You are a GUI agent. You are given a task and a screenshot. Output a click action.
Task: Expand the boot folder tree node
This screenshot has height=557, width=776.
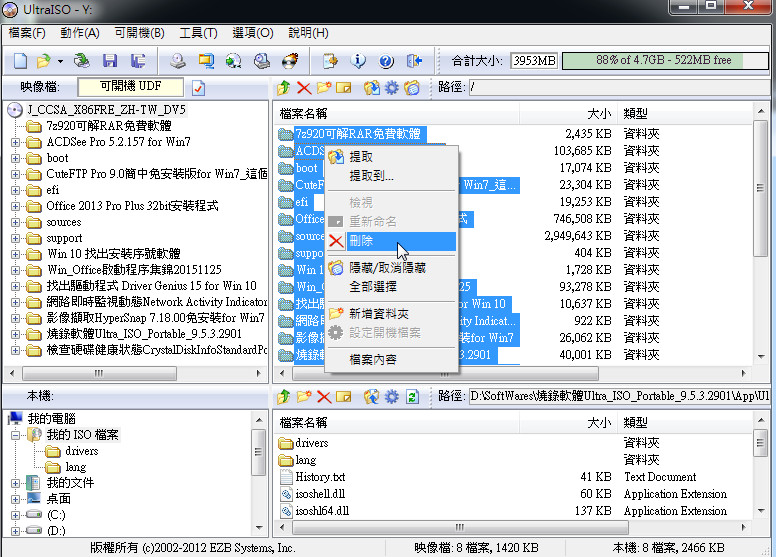pyautogui.click(x=15, y=159)
